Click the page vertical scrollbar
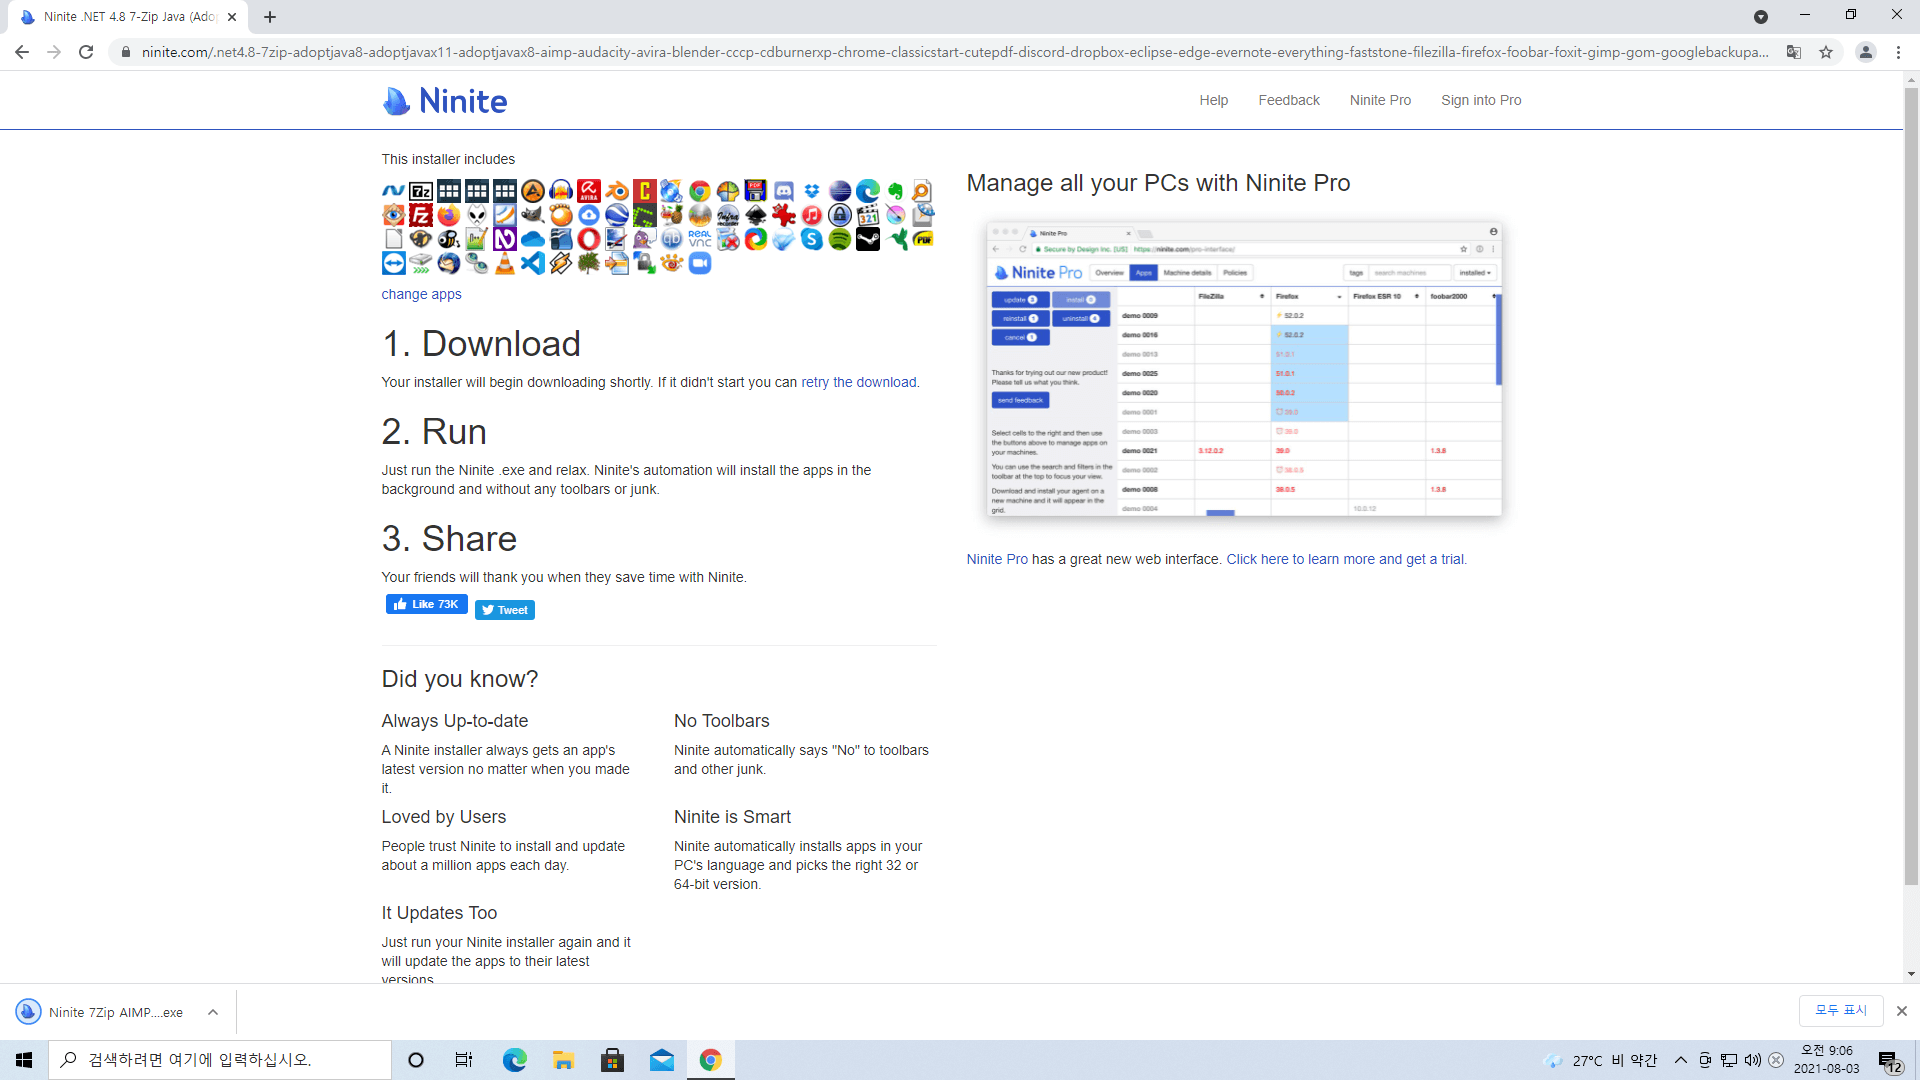 (x=1911, y=487)
